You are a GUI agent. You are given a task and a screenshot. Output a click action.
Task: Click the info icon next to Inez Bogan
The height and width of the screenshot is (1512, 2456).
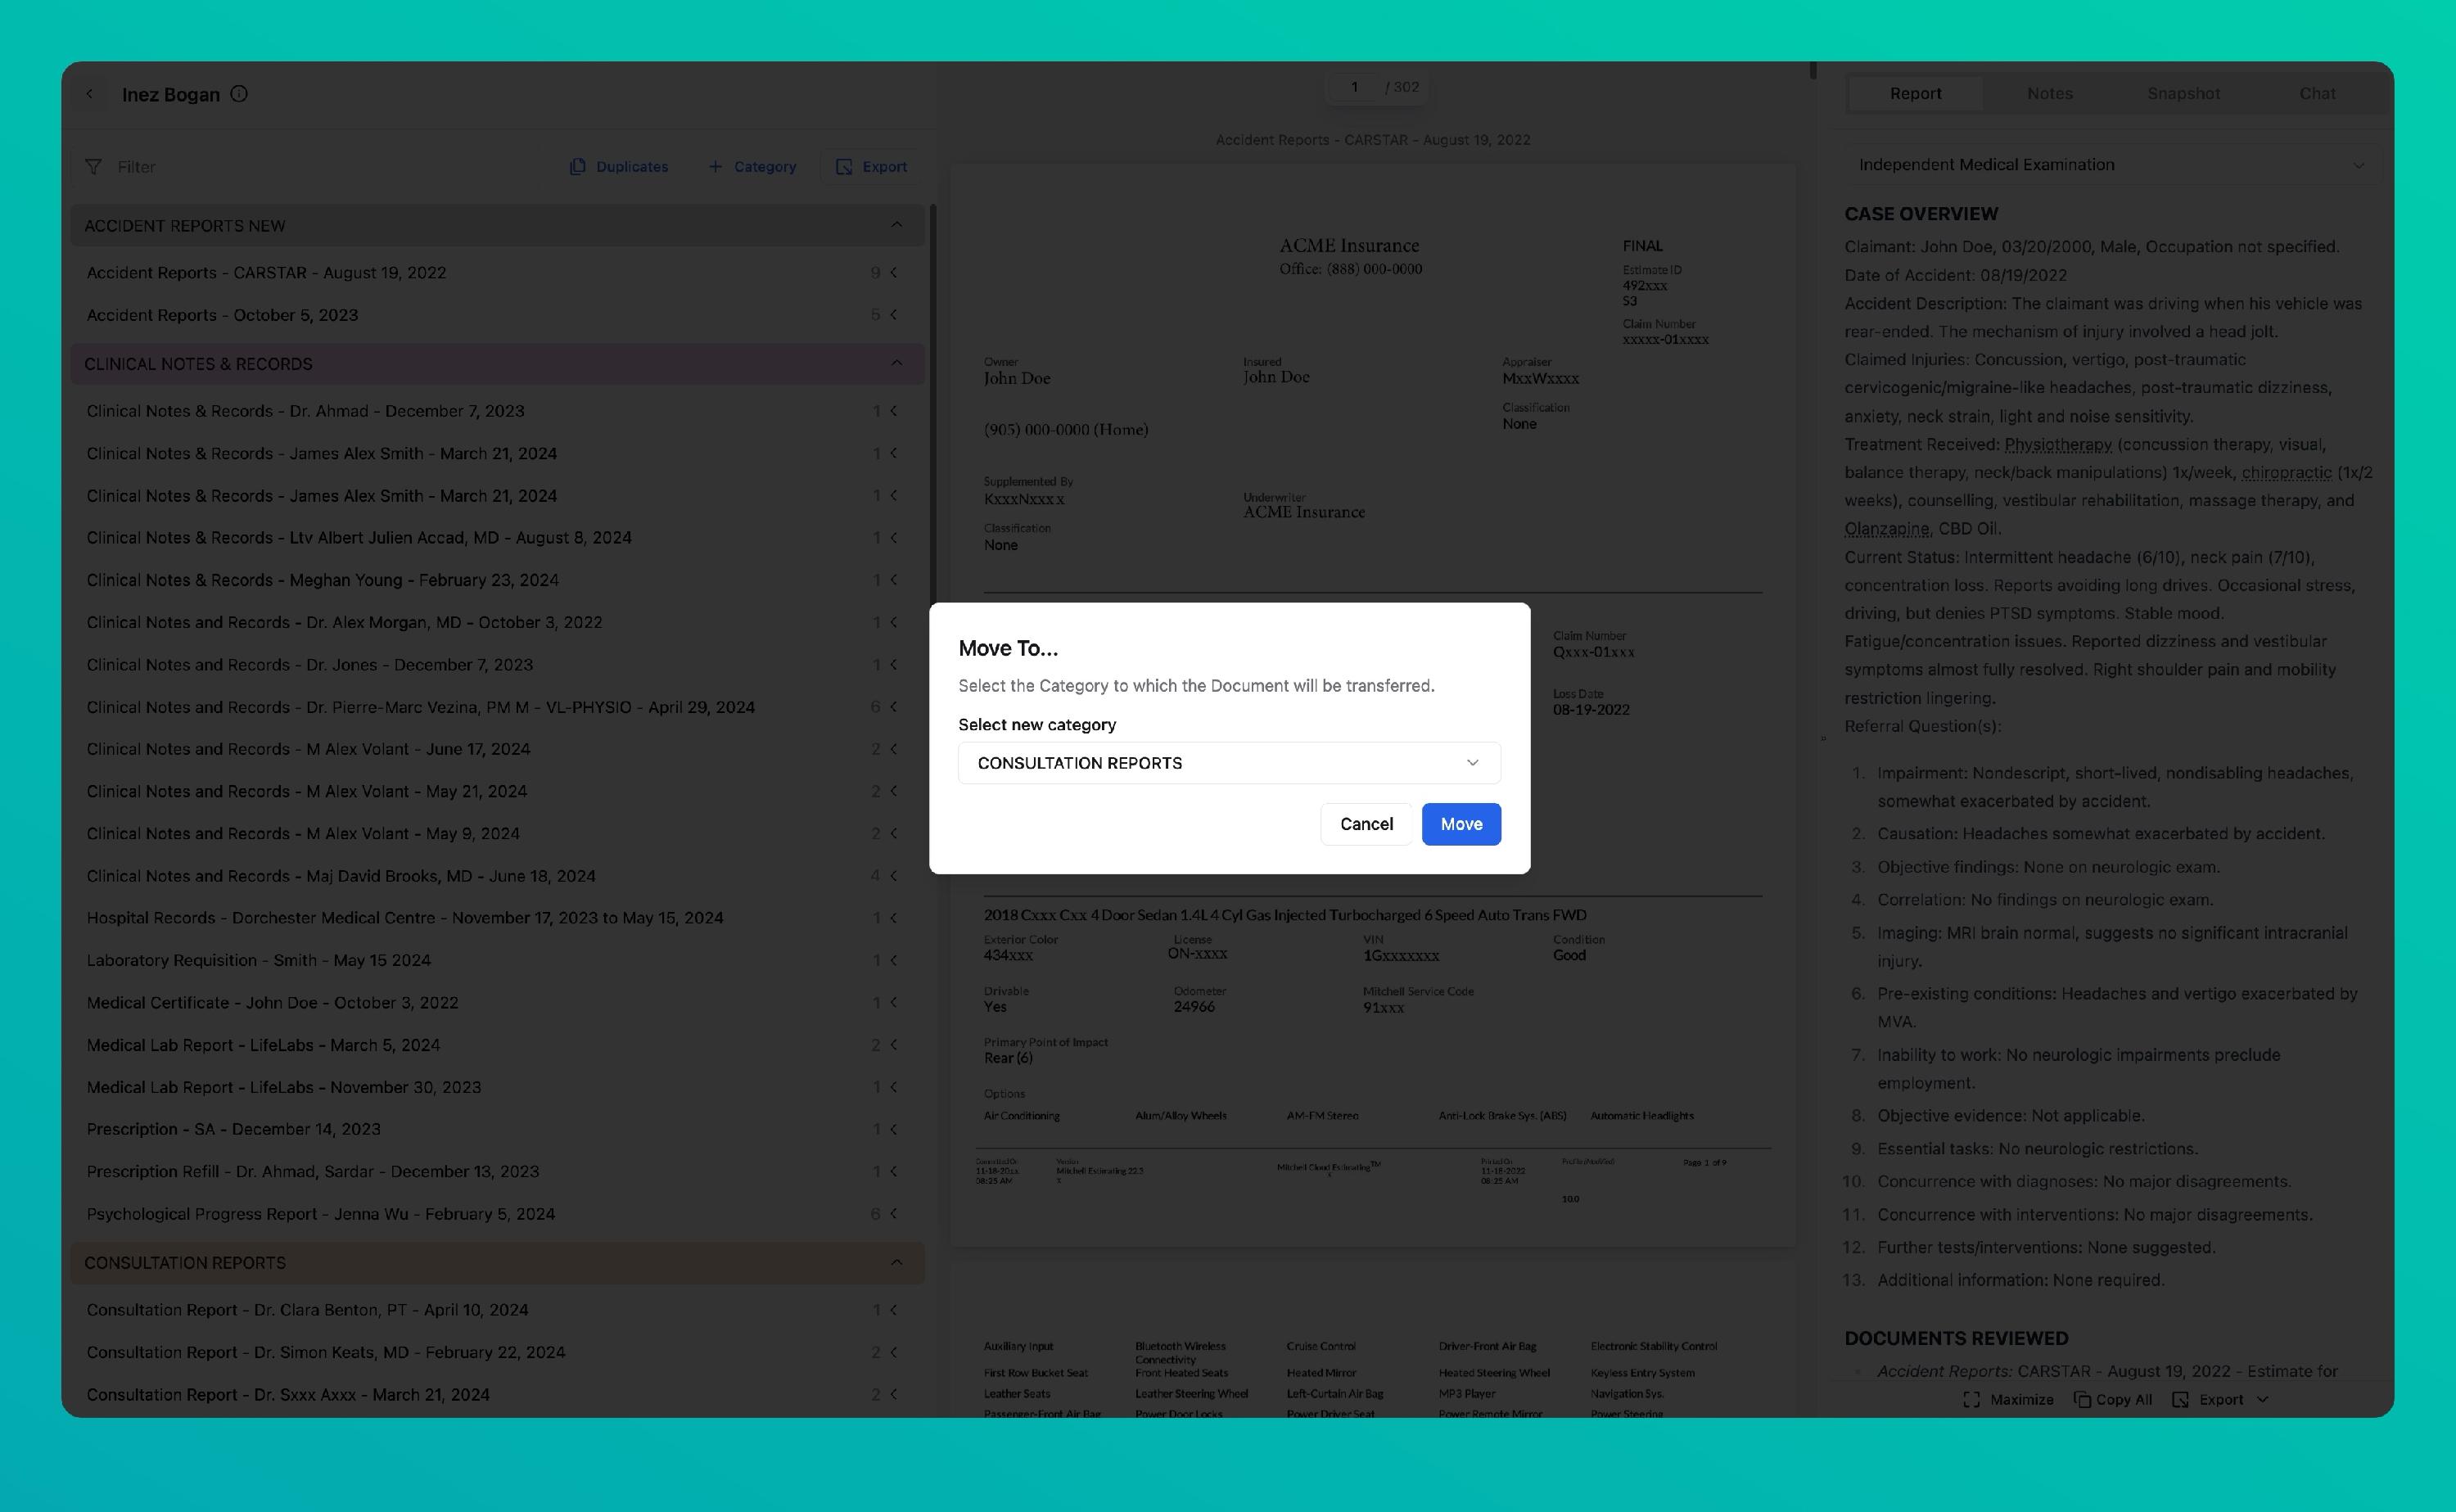click(239, 94)
